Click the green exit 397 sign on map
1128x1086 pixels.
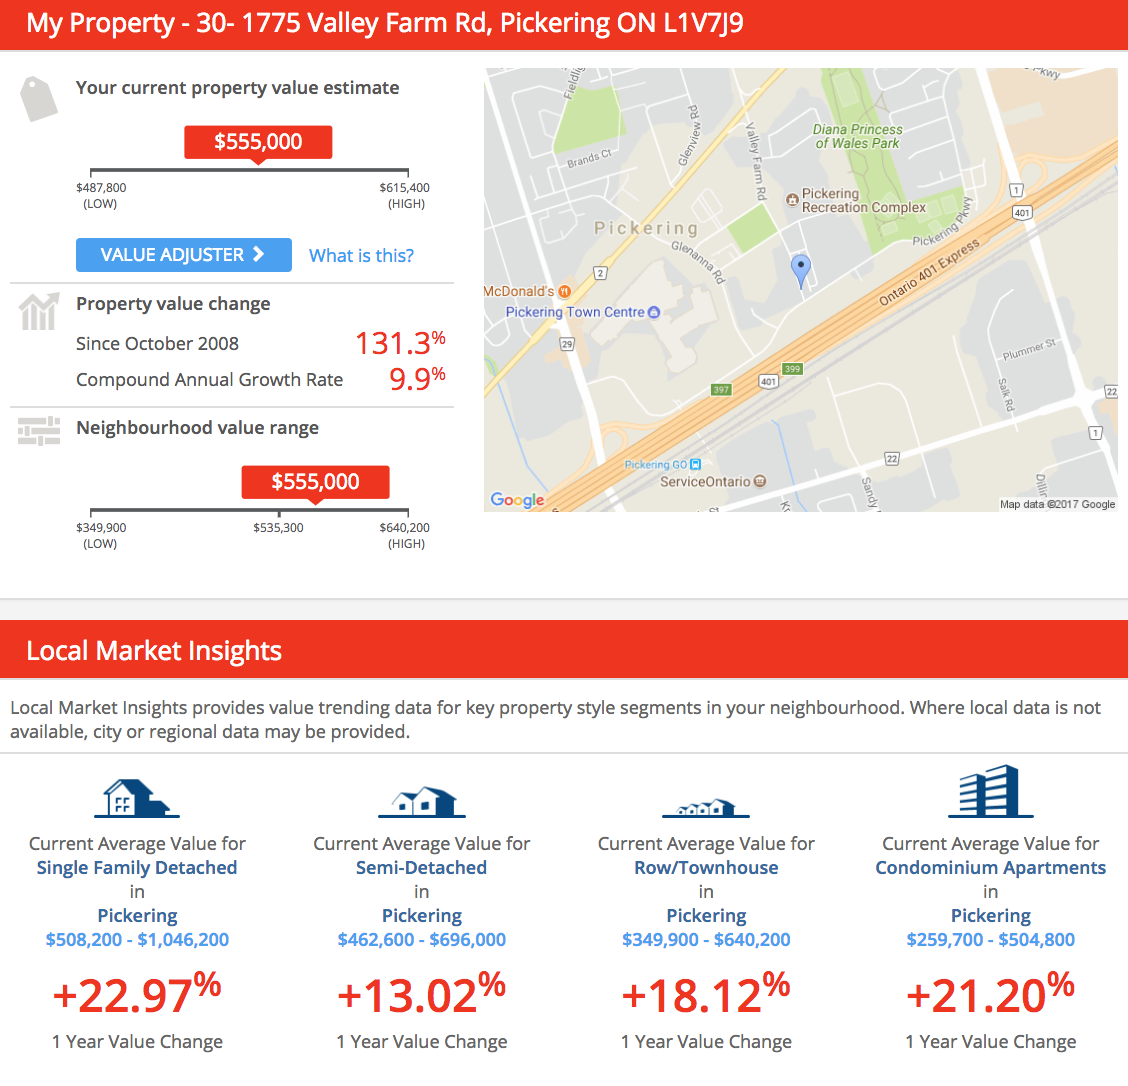tap(721, 390)
